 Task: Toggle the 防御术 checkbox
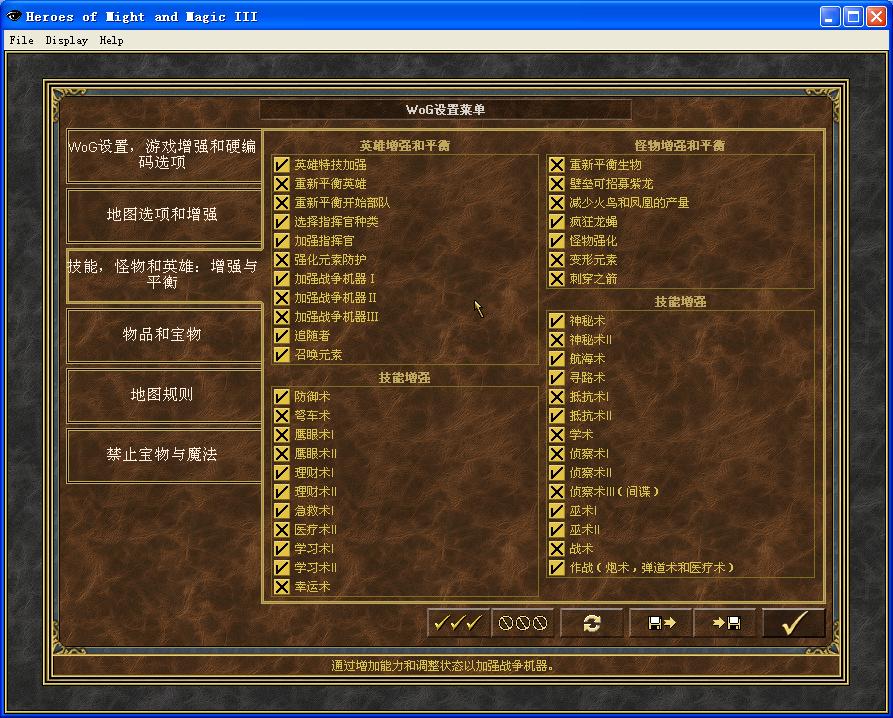[281, 397]
